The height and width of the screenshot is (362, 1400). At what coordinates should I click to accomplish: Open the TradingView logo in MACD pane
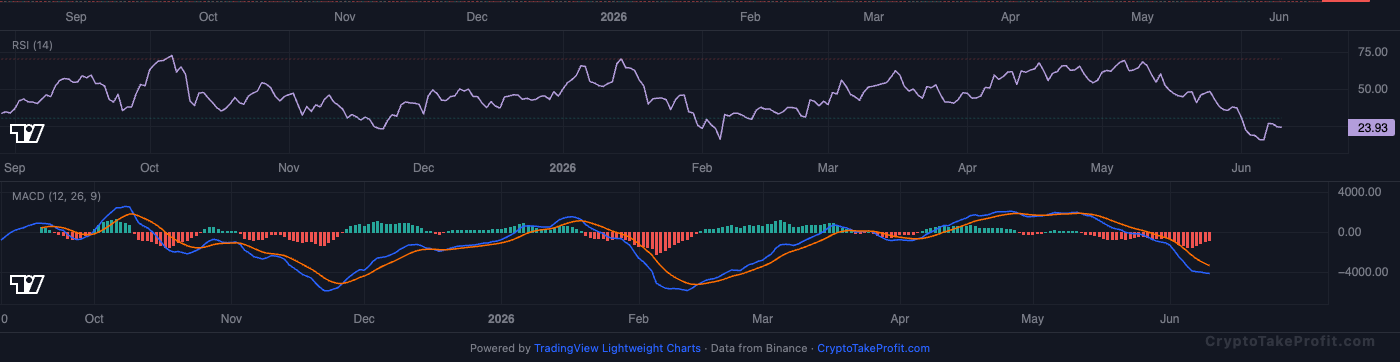click(x=26, y=284)
